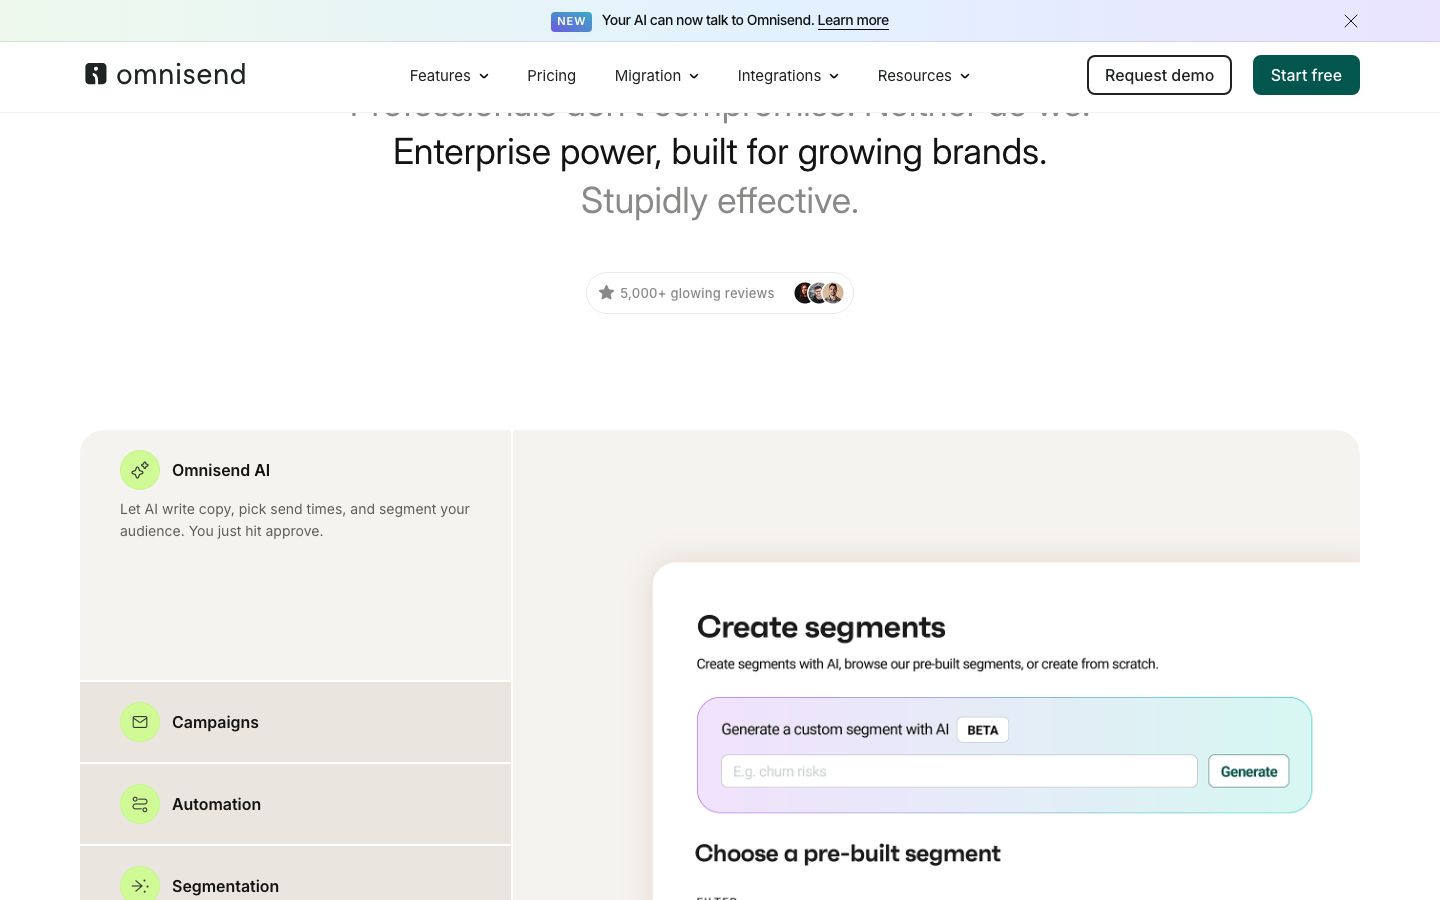Viewport: 1440px width, 900px height.
Task: Open the 5,000+ glowing reviews text
Action: point(697,293)
